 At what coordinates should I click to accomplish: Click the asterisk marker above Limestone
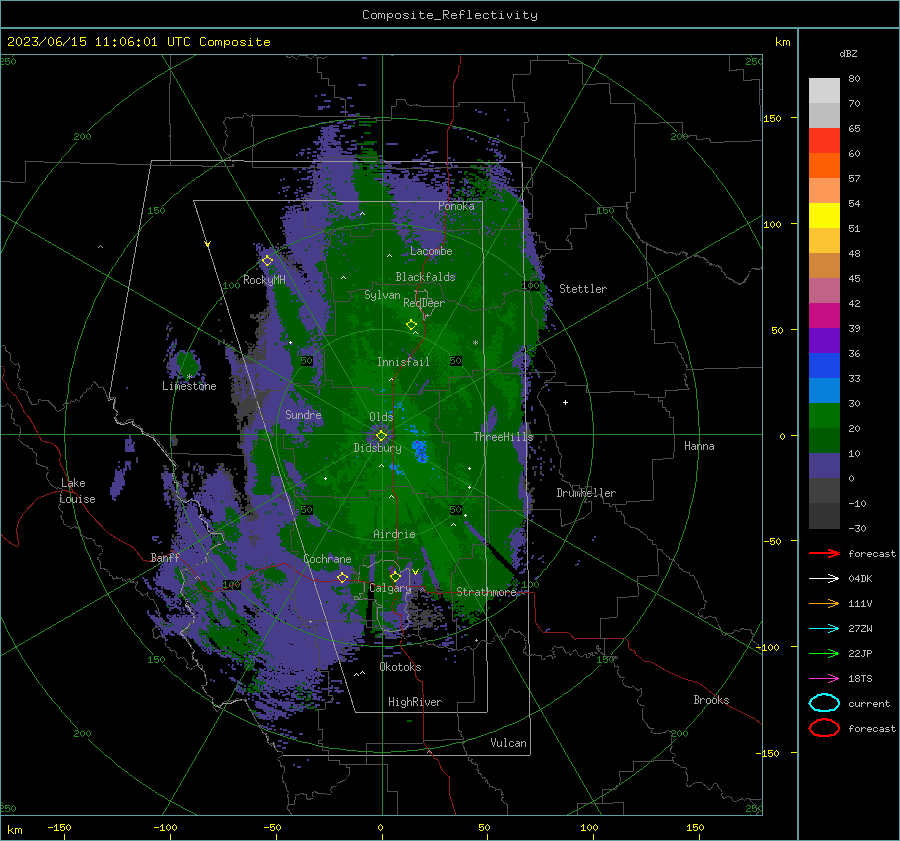(x=189, y=377)
